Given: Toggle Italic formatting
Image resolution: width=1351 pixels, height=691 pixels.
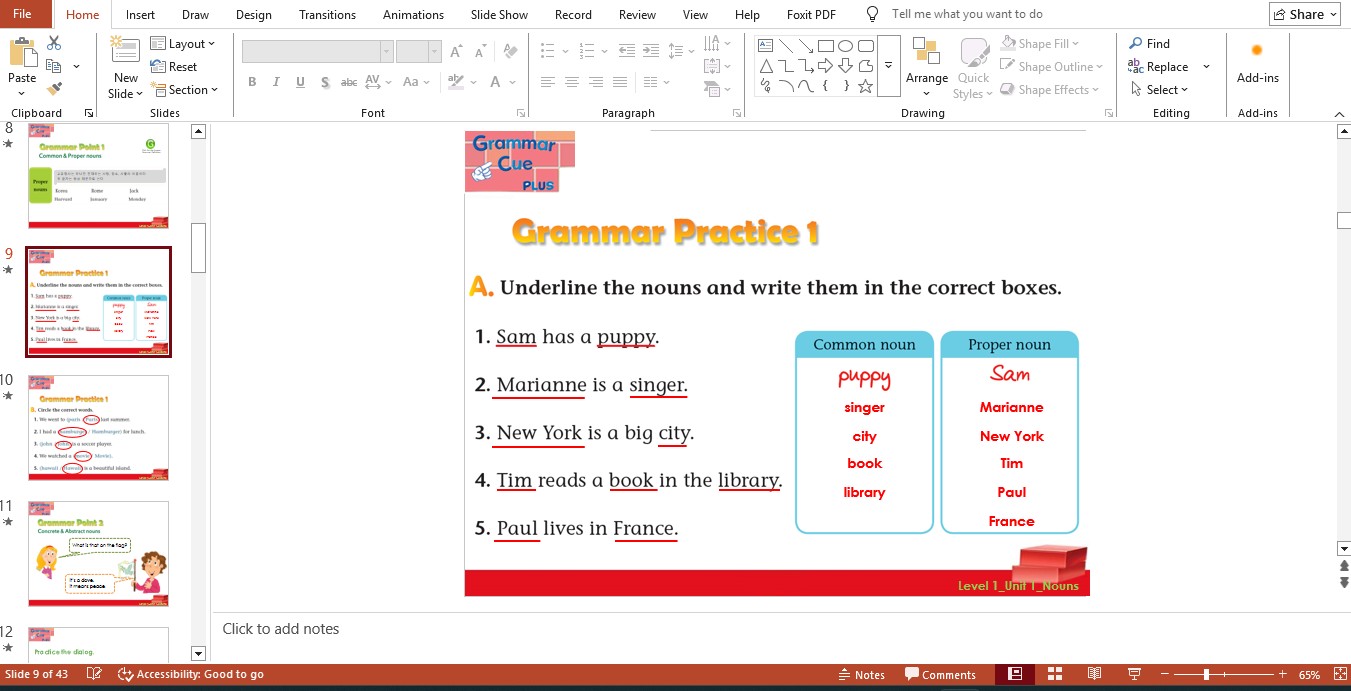Looking at the screenshot, I should click(x=276, y=83).
